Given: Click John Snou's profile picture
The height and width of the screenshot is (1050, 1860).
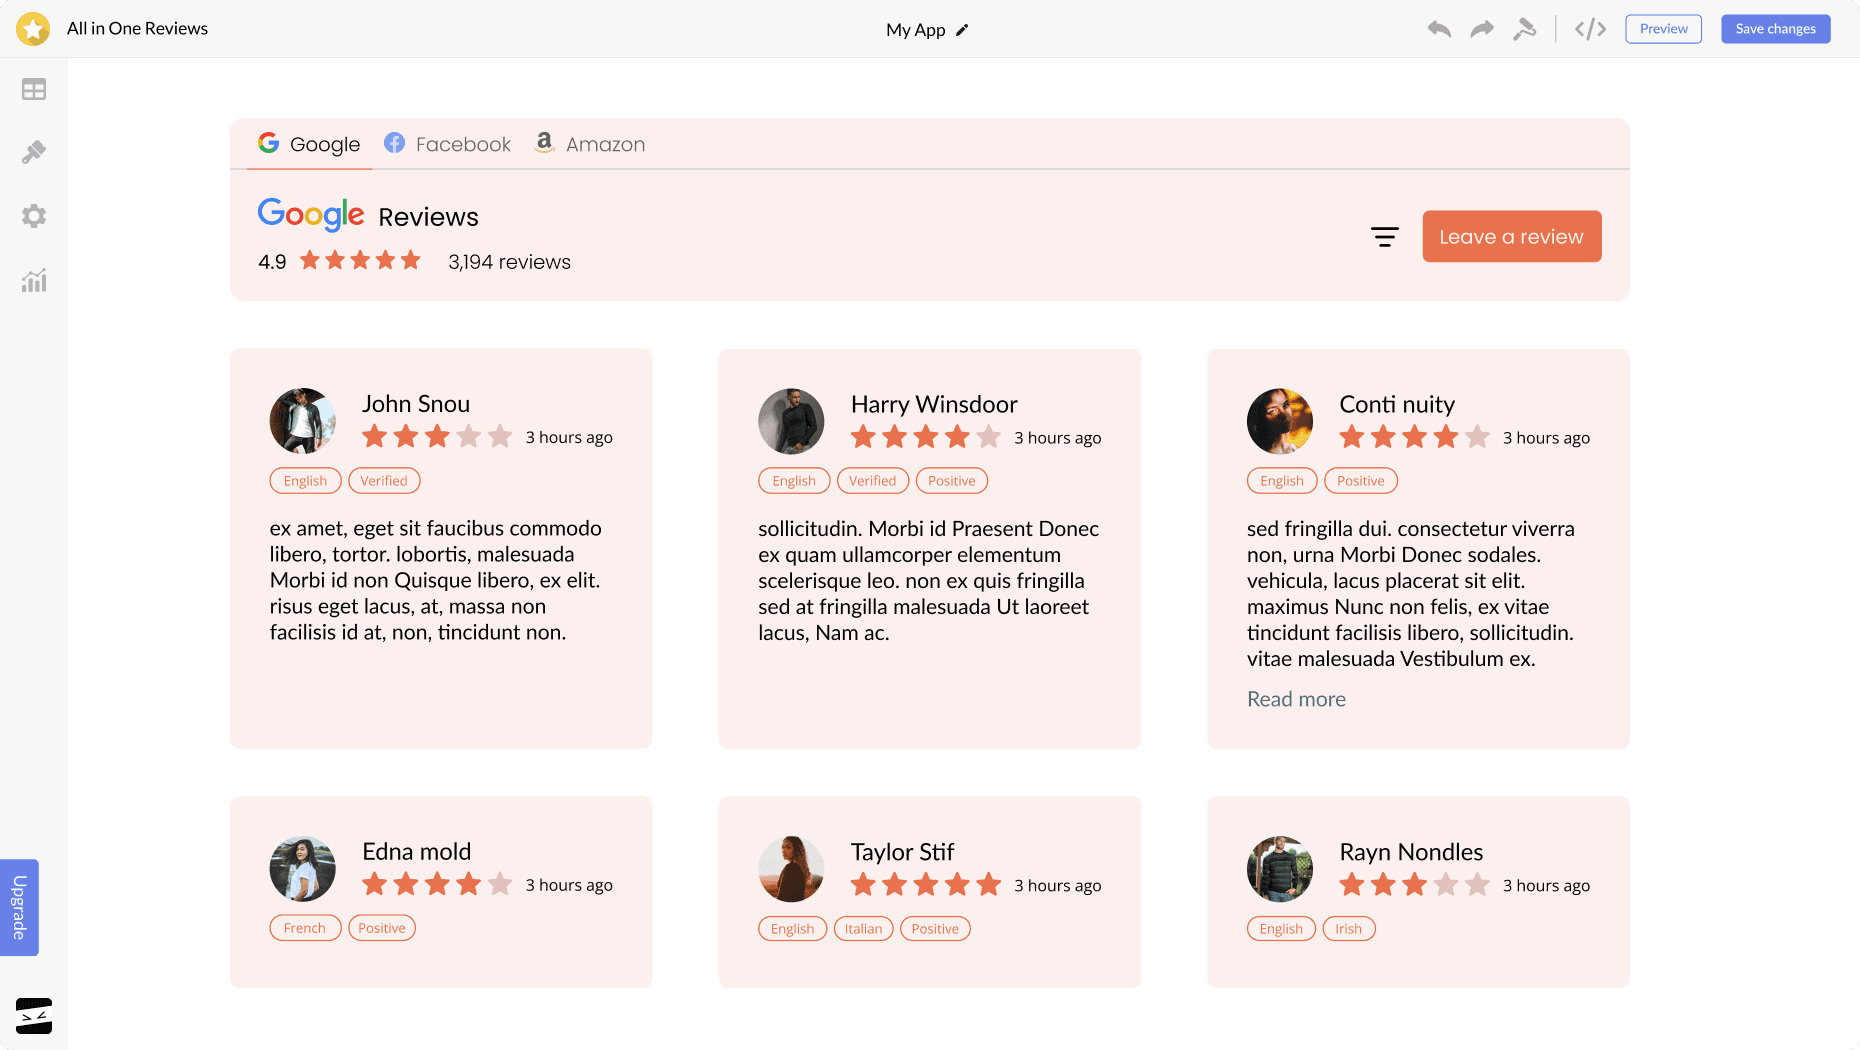Looking at the screenshot, I should pos(302,421).
